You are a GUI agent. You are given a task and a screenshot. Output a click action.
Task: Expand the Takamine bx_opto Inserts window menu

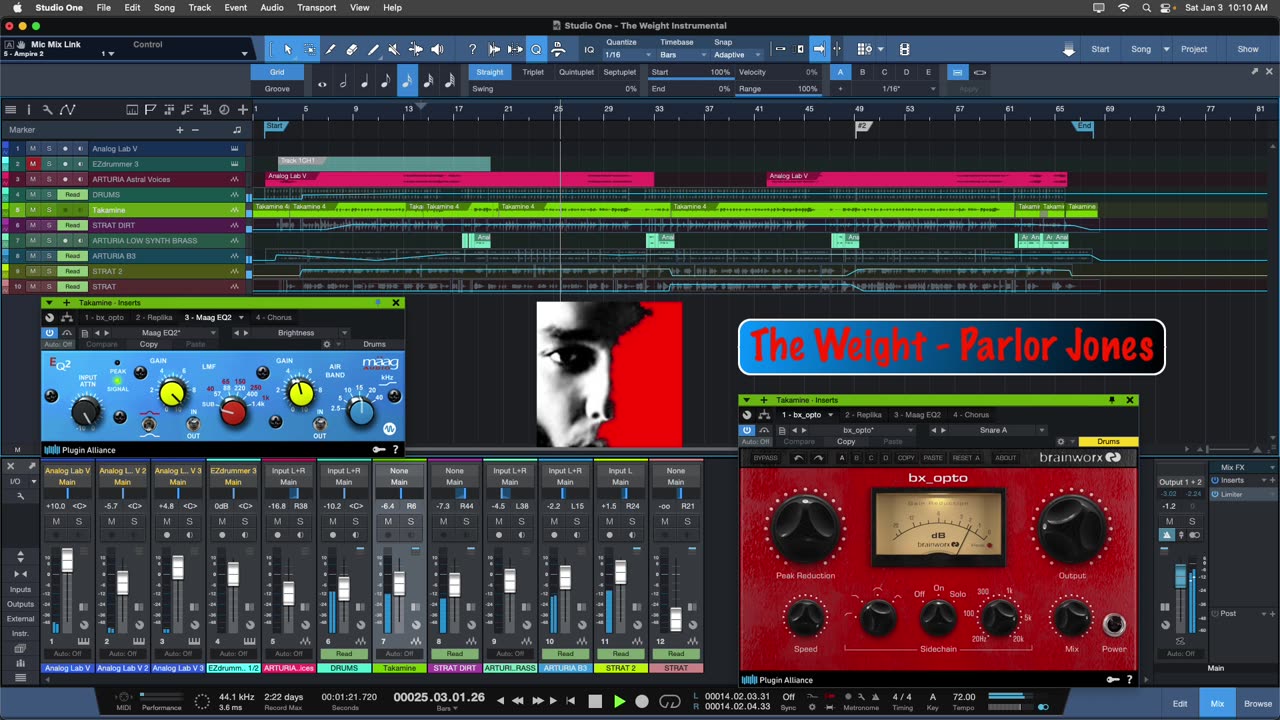[x=746, y=400]
